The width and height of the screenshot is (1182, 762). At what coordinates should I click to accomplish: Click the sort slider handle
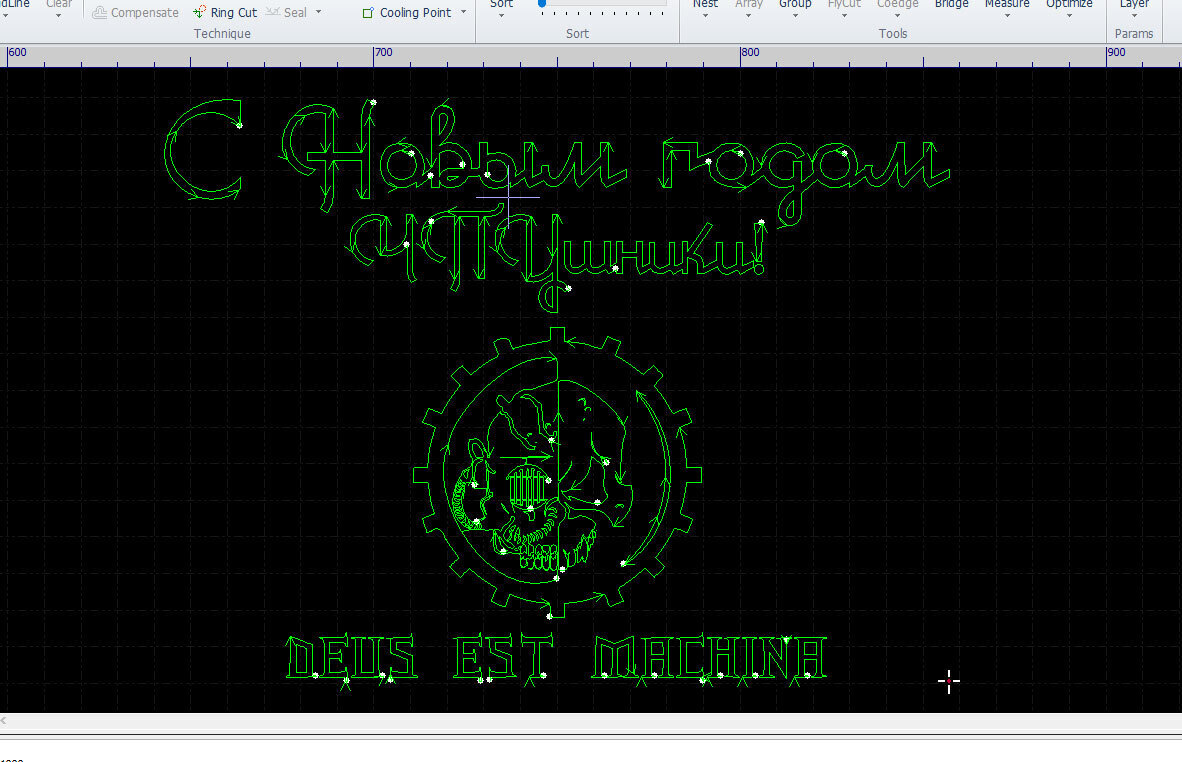click(x=542, y=4)
